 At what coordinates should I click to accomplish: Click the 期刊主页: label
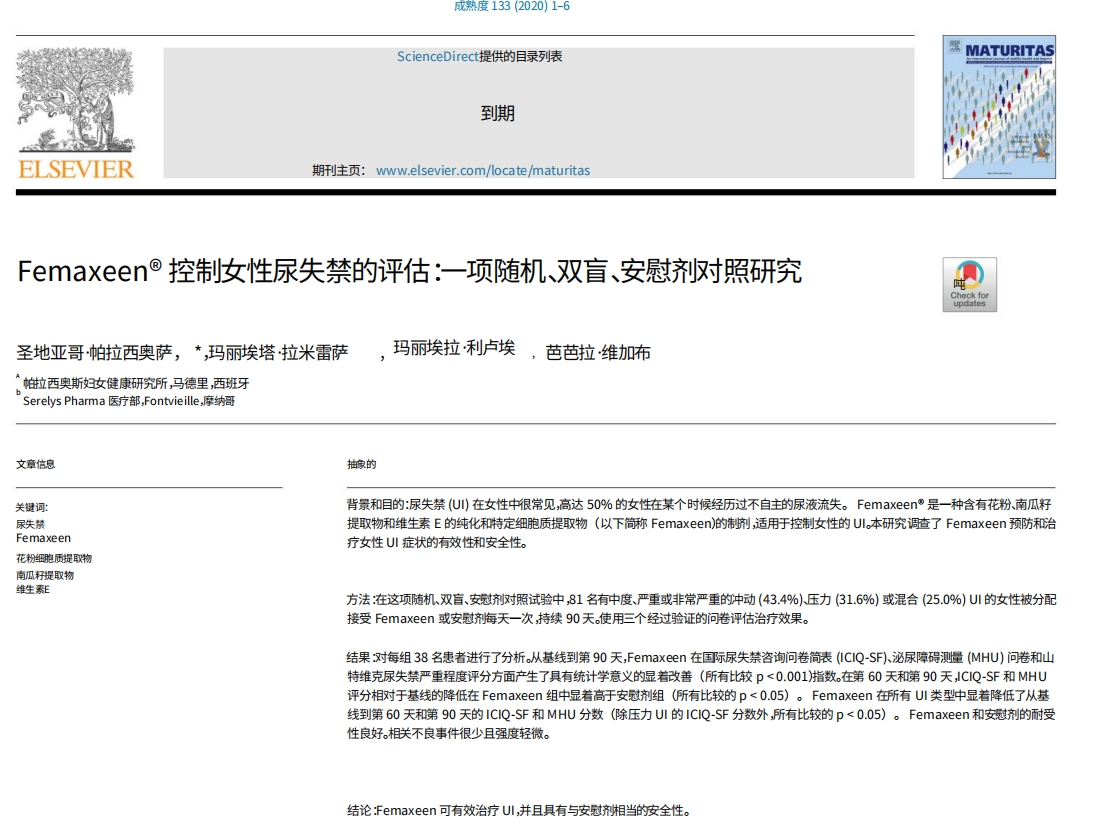tap(338, 171)
